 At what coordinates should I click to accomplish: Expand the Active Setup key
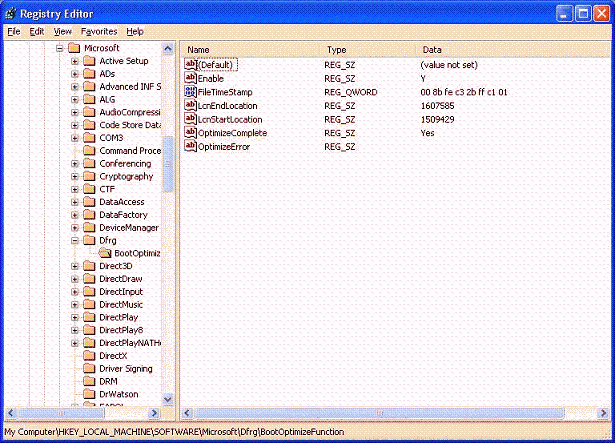pyautogui.click(x=75, y=61)
